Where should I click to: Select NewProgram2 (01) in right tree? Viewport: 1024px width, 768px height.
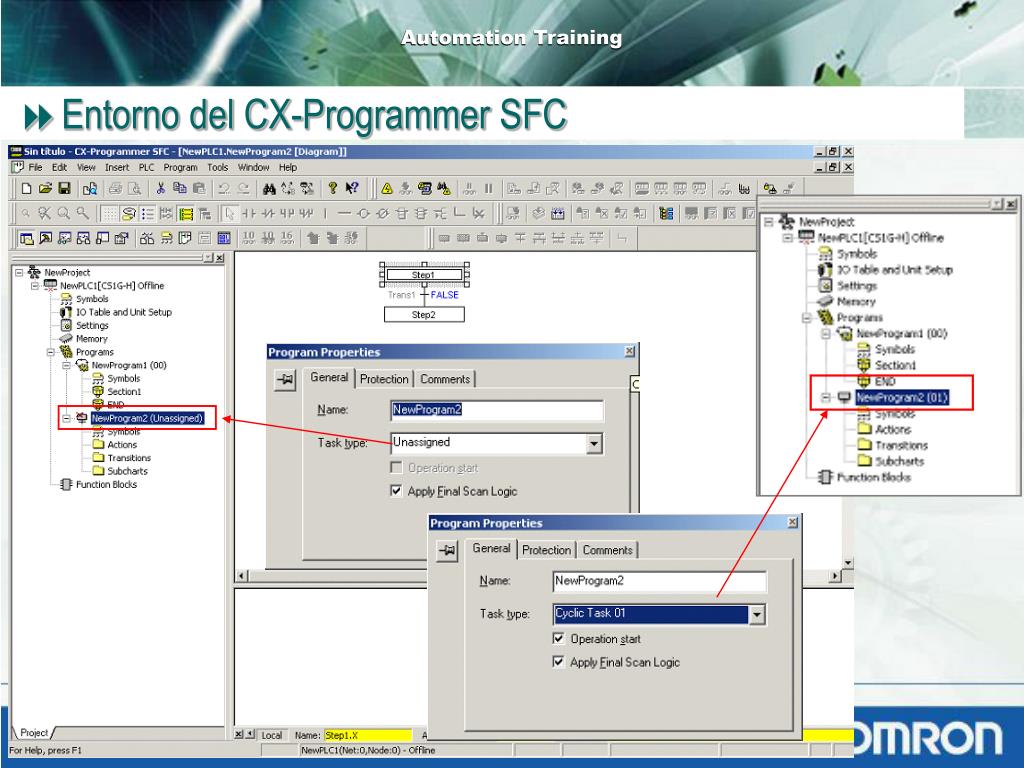pos(901,397)
